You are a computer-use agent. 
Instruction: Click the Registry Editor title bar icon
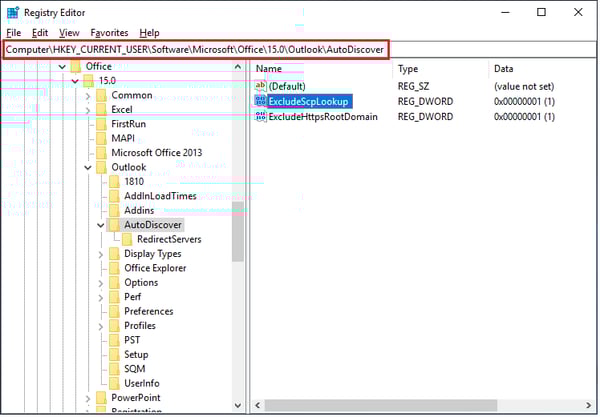pos(13,13)
